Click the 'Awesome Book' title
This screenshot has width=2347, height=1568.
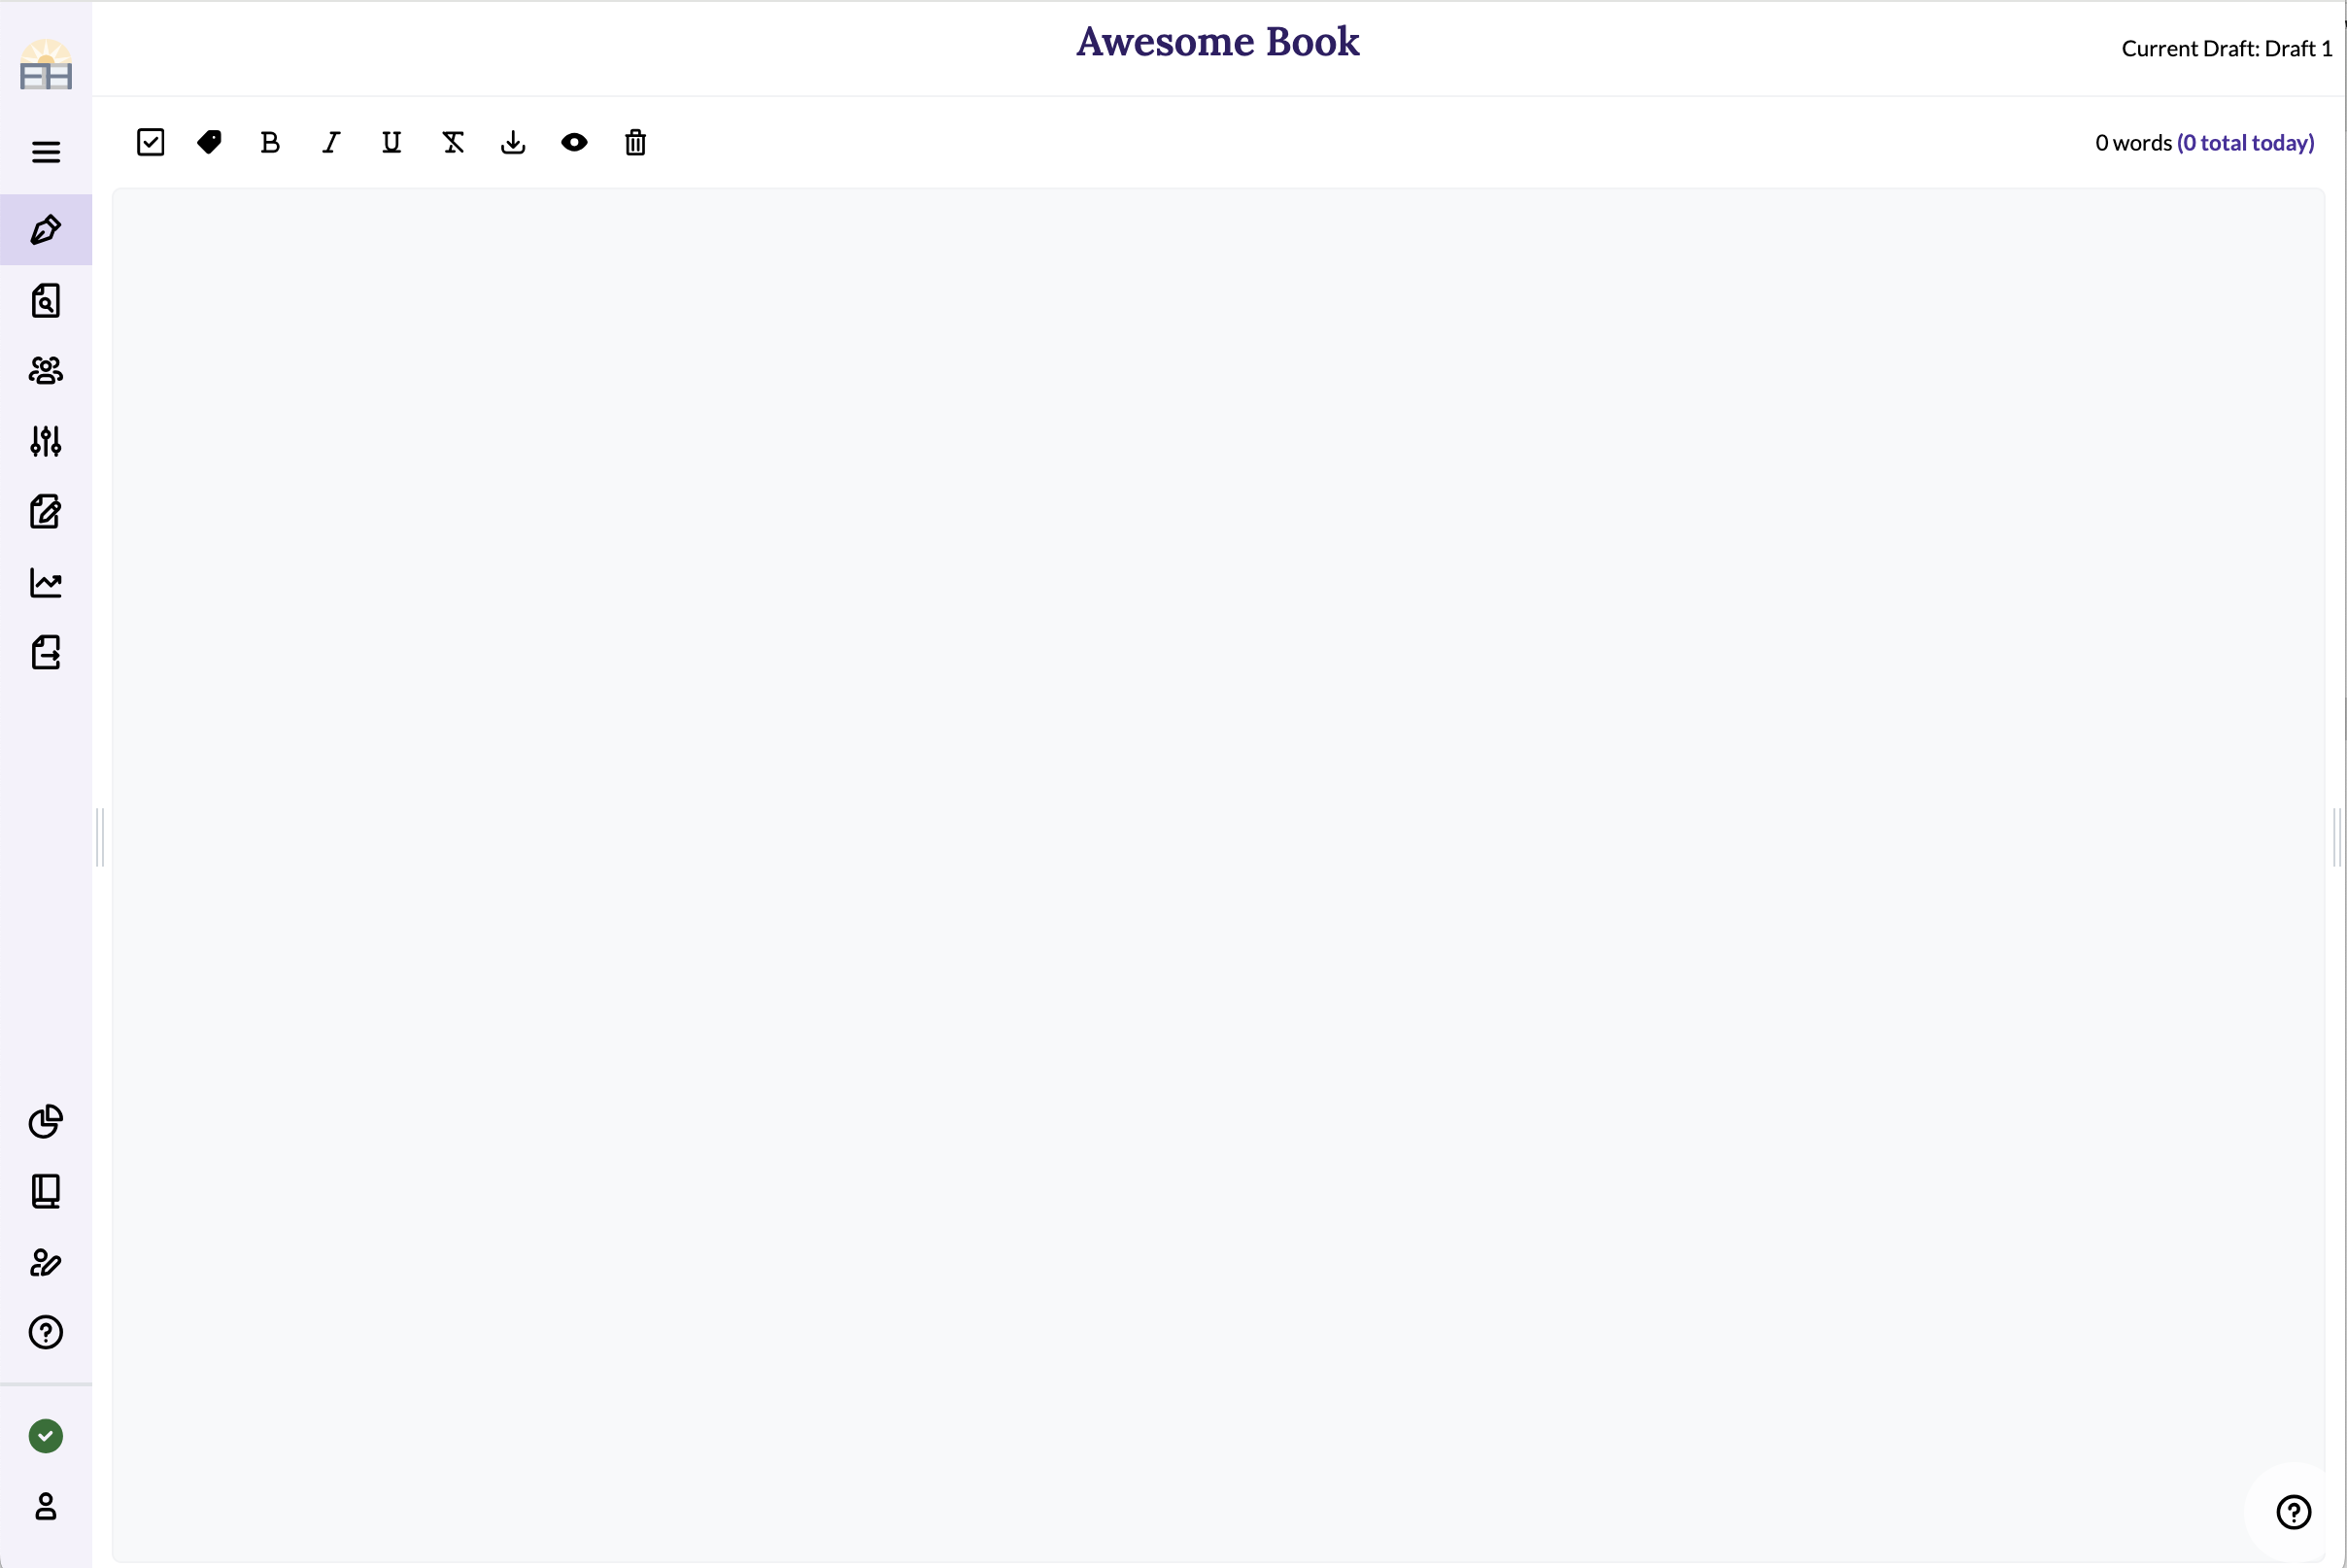coord(1218,41)
